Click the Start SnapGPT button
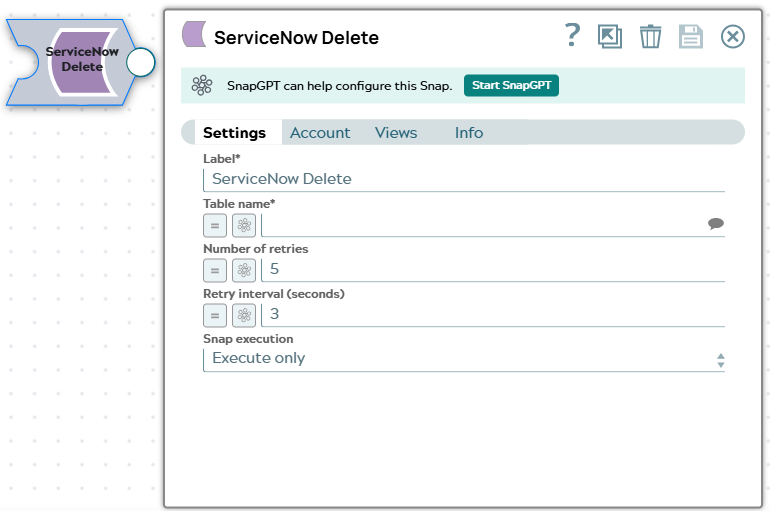The image size is (771, 511). click(511, 86)
